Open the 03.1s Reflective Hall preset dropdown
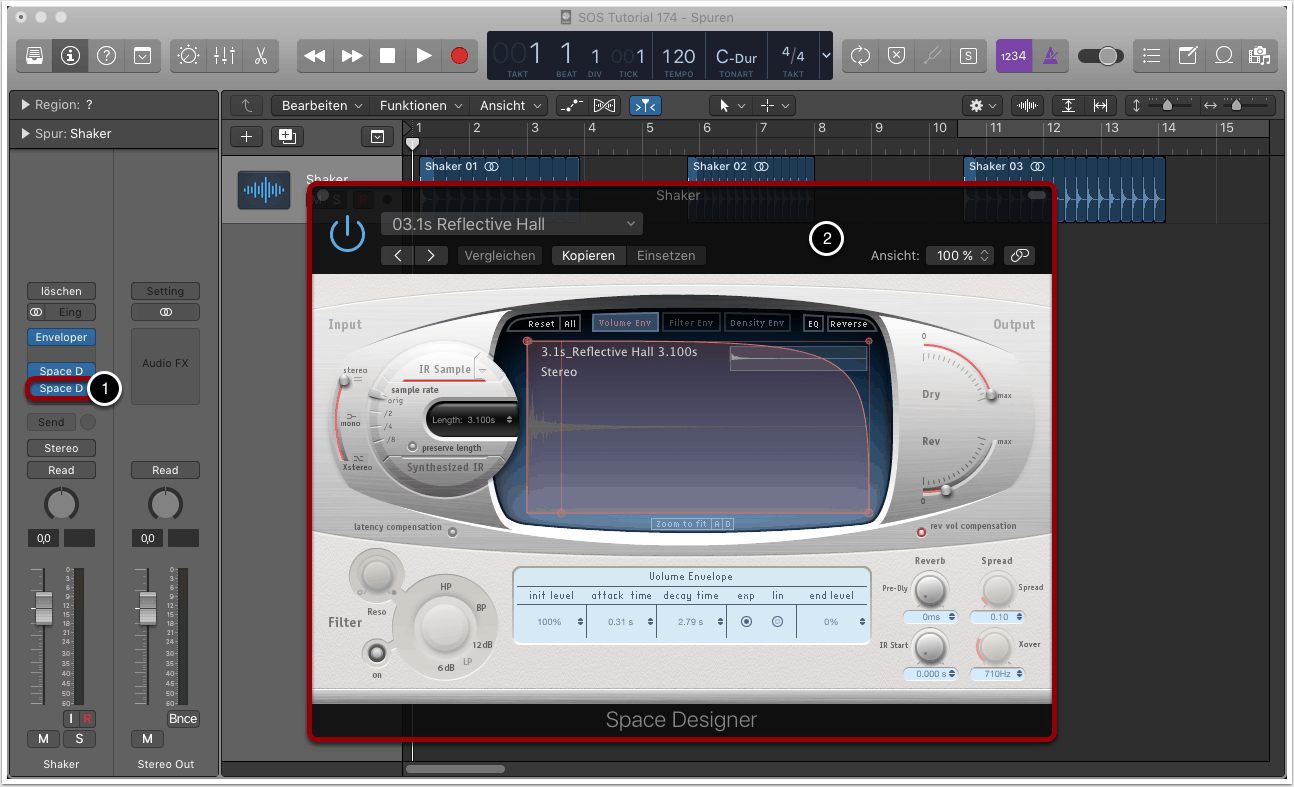1294x787 pixels. (x=511, y=224)
